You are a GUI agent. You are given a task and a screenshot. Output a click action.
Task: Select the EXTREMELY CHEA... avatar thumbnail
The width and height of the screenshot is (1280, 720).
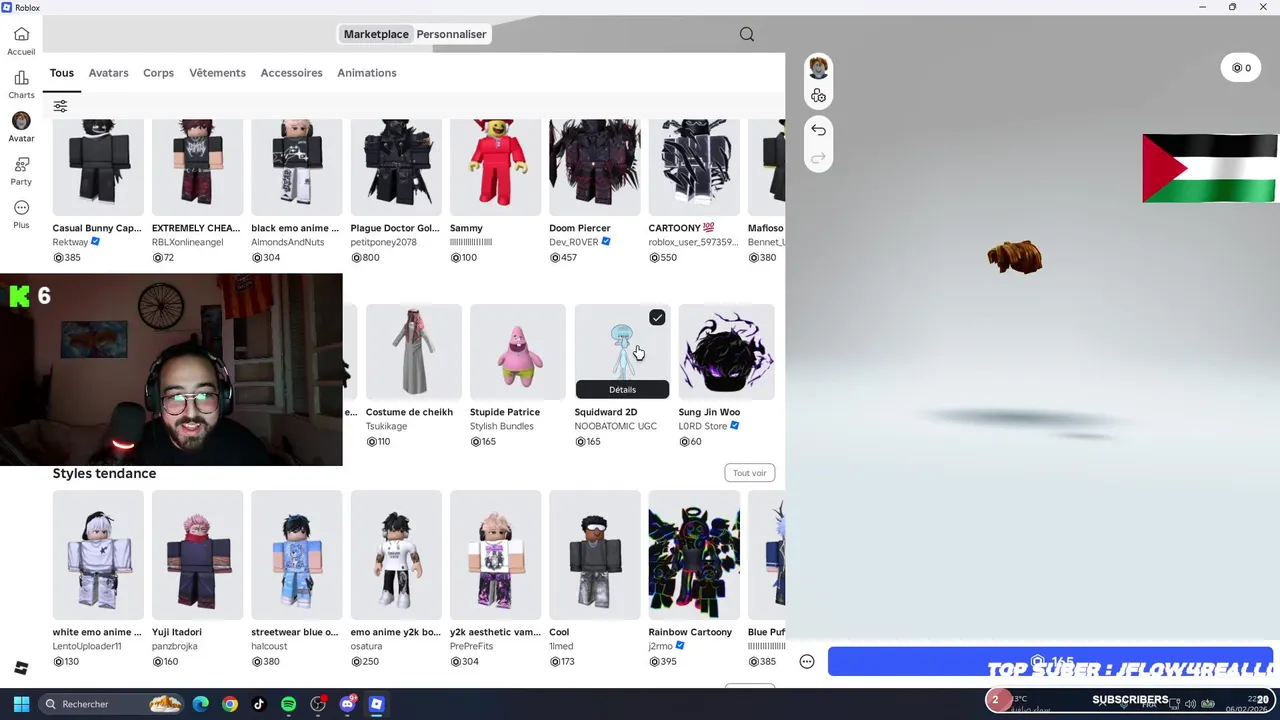197,167
